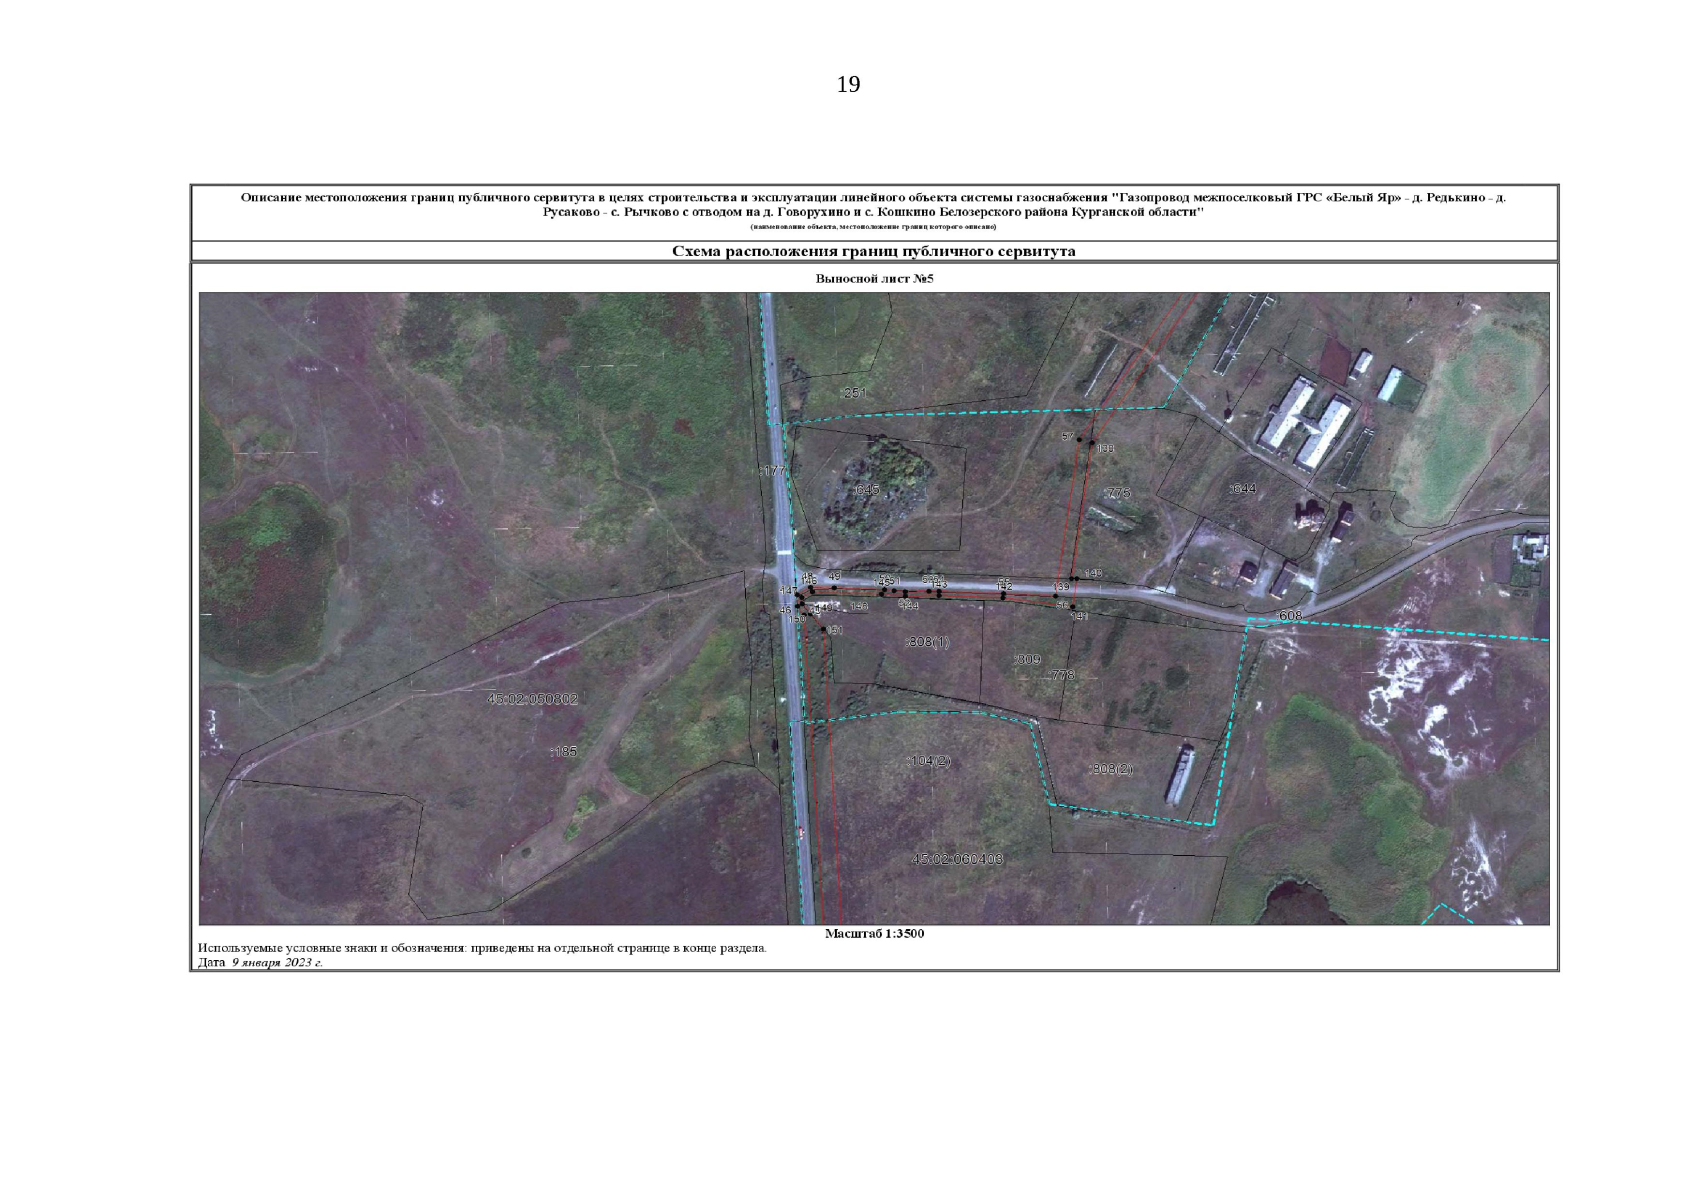This screenshot has height=1200, width=1697.
Task: Click the 'Используемые условные знаки' note line
Action: pos(482,948)
